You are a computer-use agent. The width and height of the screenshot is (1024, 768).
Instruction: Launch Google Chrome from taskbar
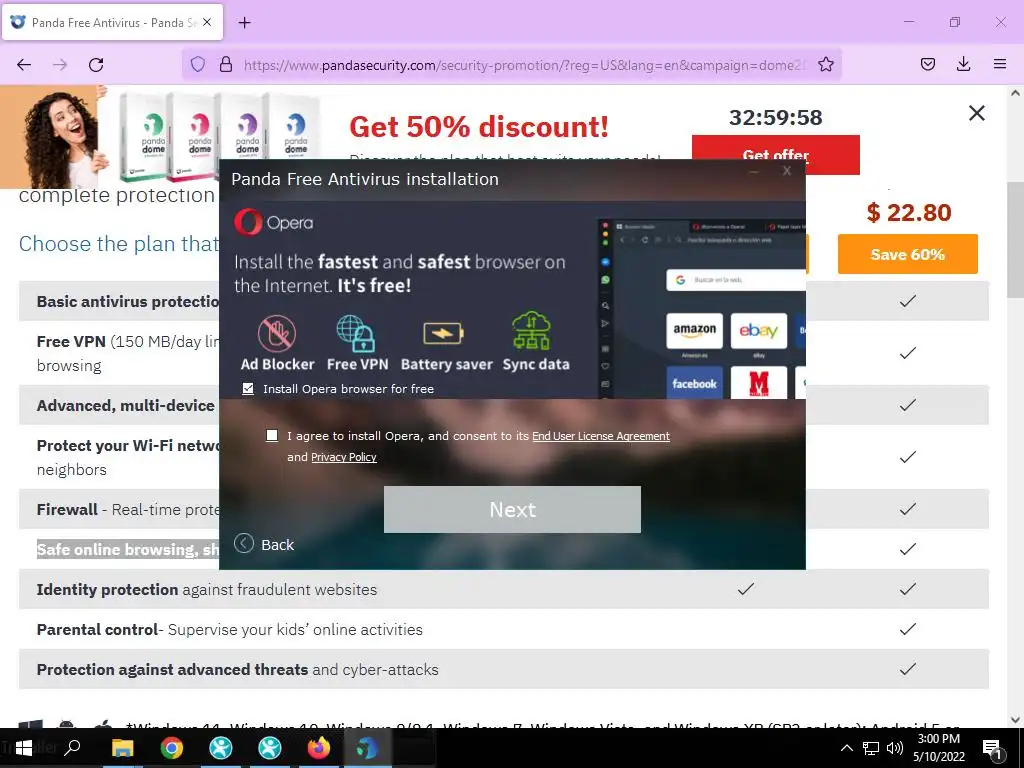click(x=172, y=748)
